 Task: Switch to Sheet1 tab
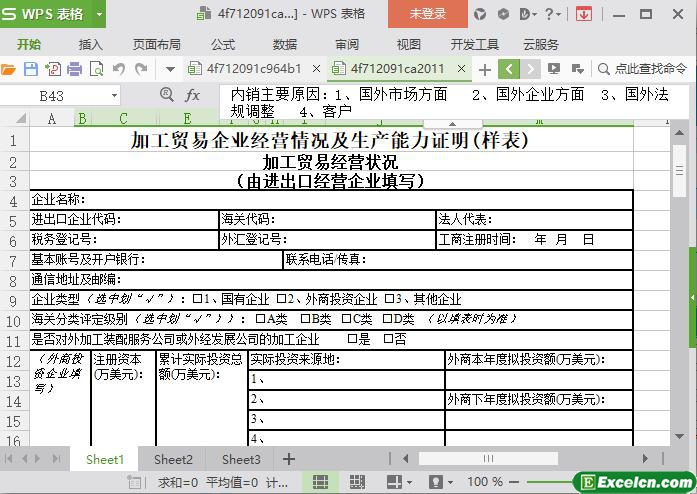(105, 459)
